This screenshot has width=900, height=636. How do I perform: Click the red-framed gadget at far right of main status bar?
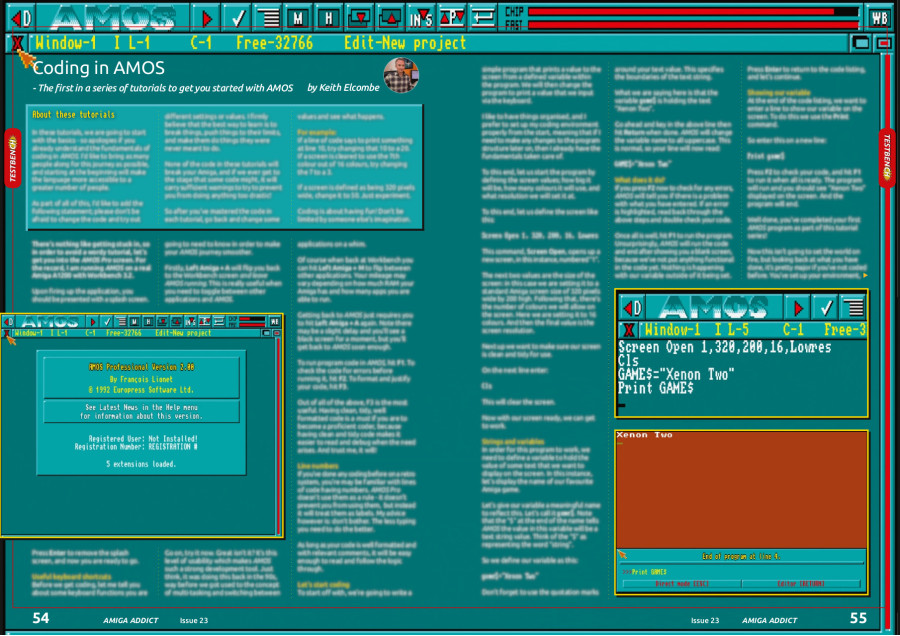point(883,43)
